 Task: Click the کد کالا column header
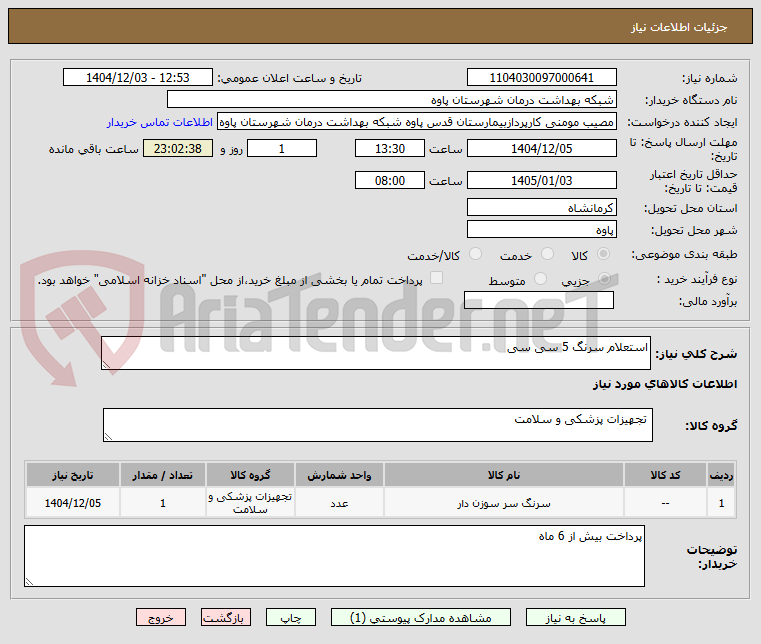pos(665,475)
